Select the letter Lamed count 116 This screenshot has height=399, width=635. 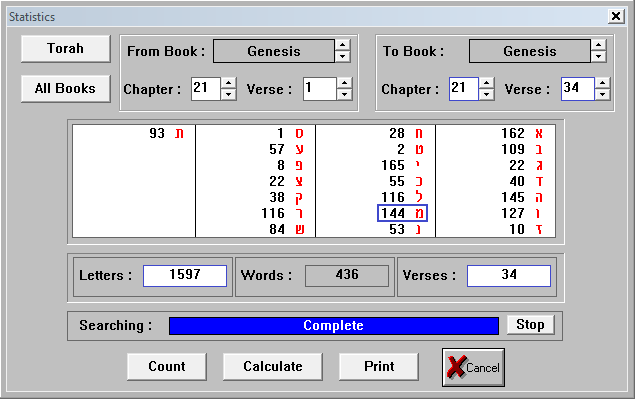[x=402, y=197]
